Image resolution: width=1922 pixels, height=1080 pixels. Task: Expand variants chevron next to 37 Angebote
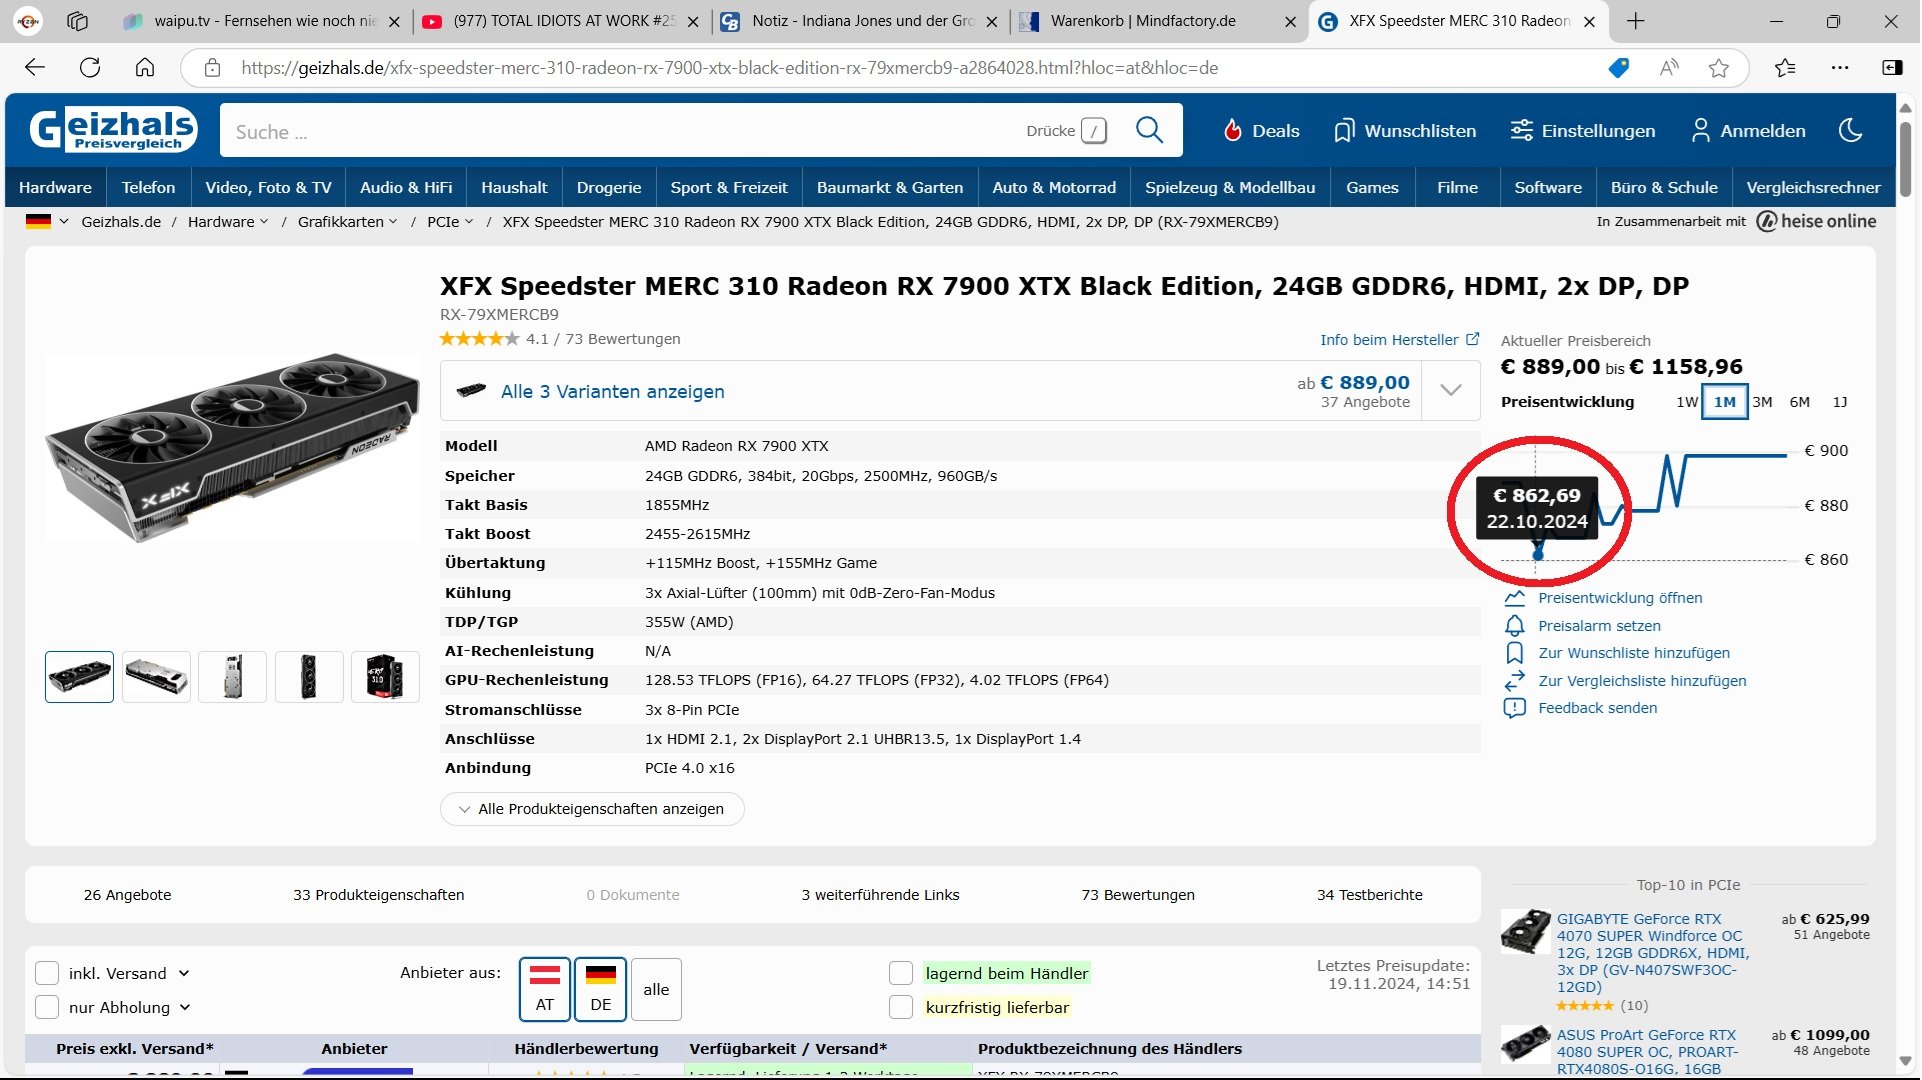click(x=1450, y=391)
